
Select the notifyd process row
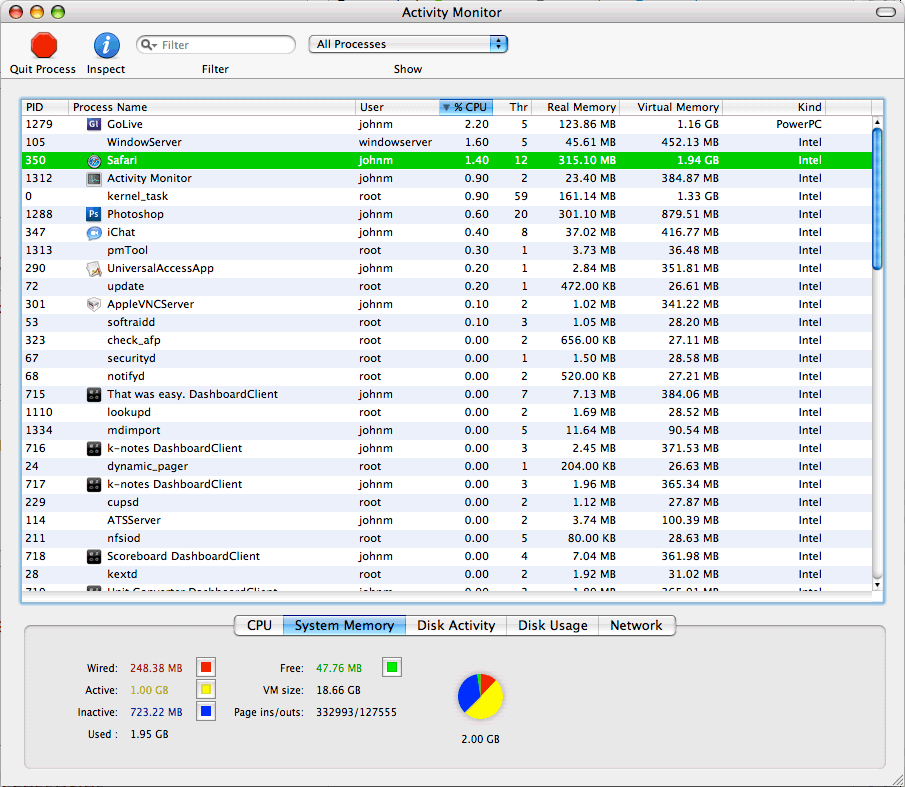(x=447, y=376)
